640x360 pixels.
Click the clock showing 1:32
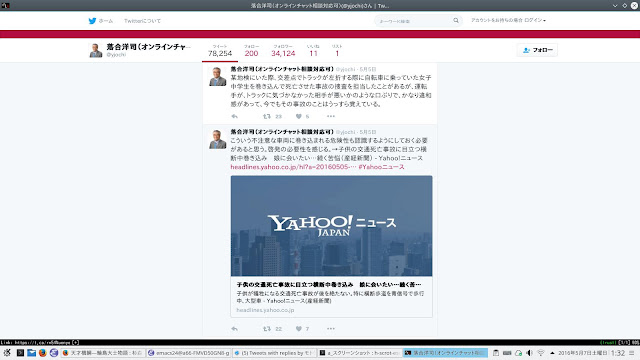click(x=618, y=353)
